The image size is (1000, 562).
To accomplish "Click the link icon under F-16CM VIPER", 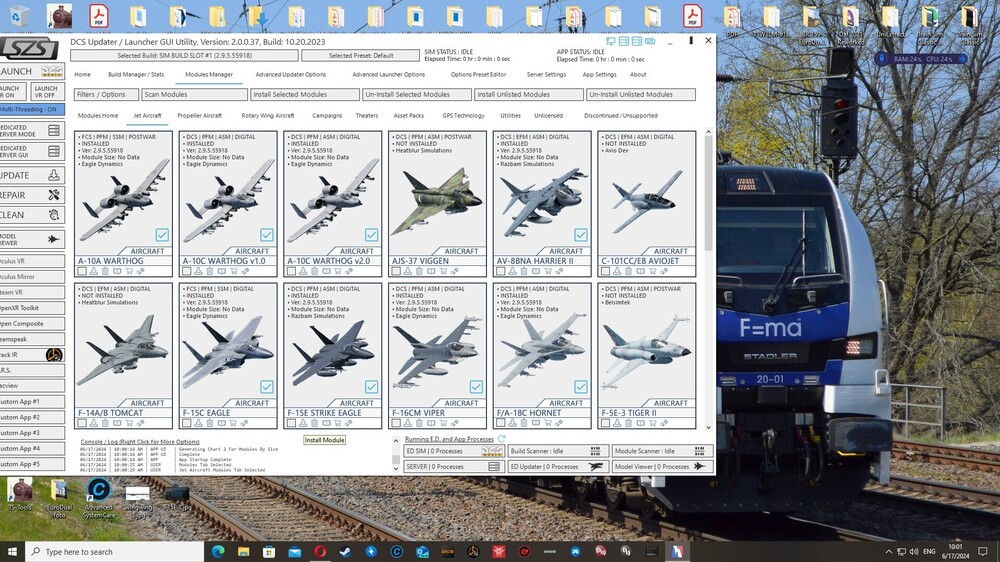I will (x=454, y=423).
